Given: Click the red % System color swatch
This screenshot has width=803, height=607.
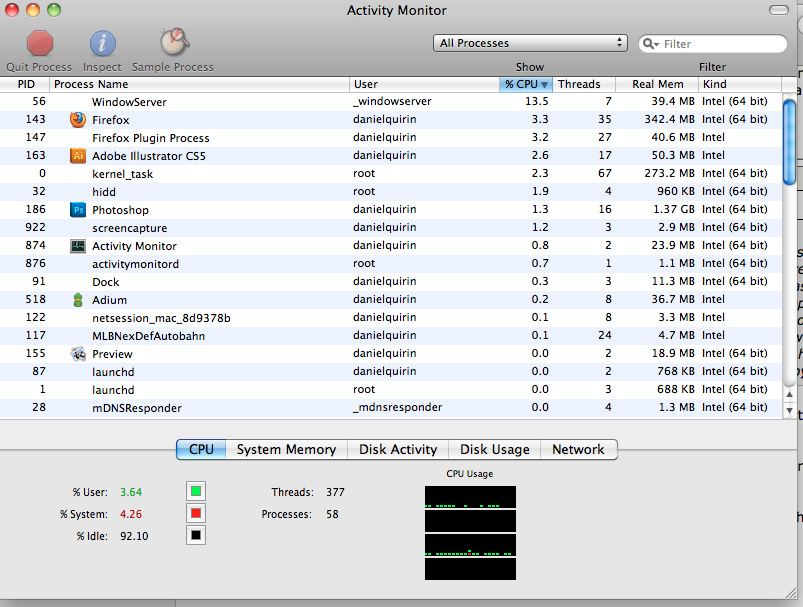Looking at the screenshot, I should pos(196,513).
